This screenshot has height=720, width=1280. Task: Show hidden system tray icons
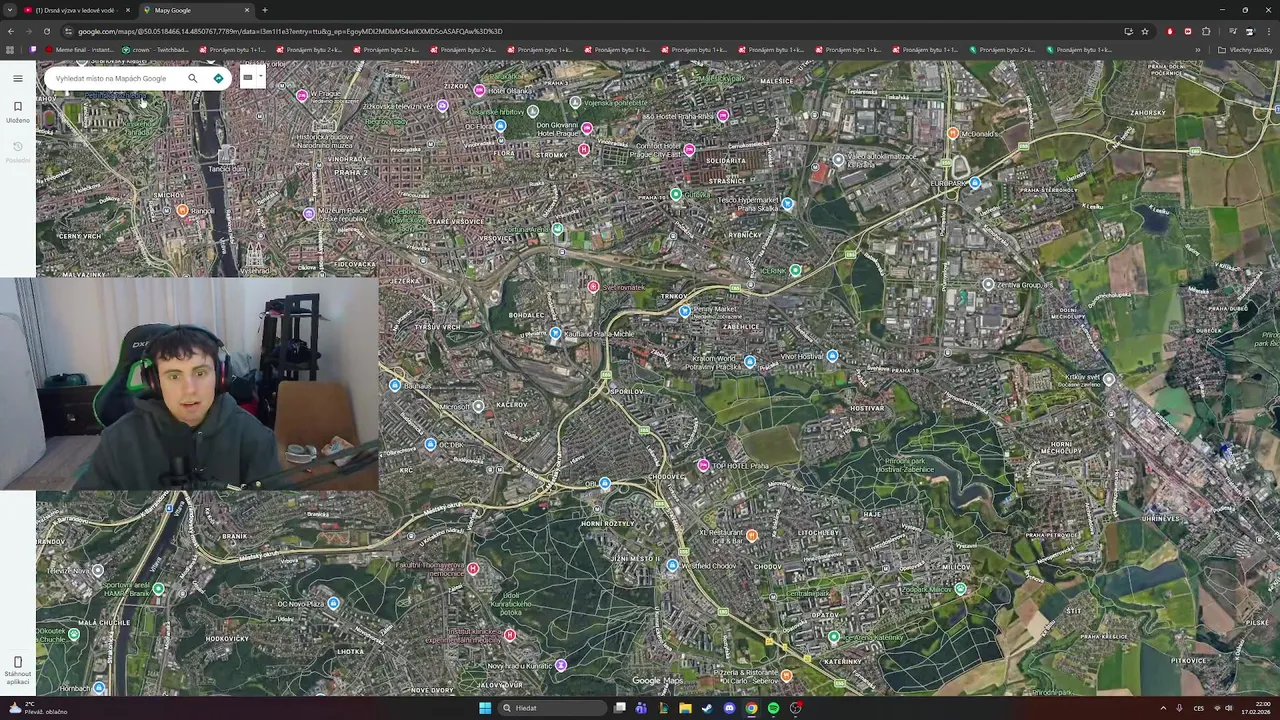pyautogui.click(x=1163, y=708)
